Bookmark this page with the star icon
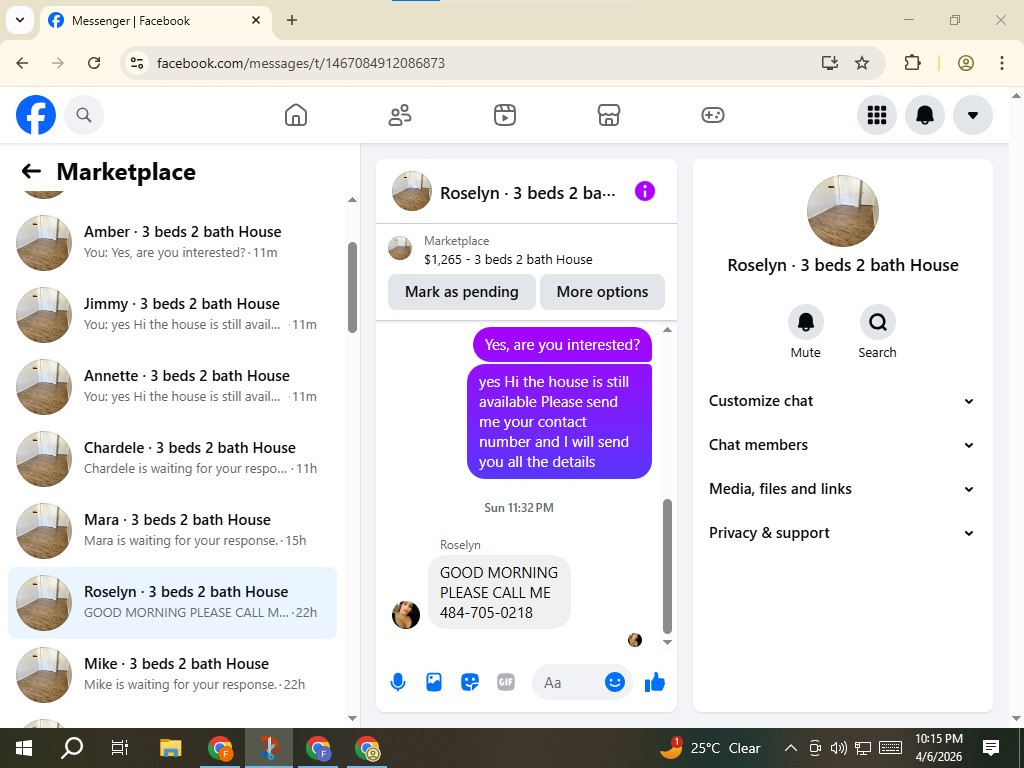The image size is (1024, 768). [862, 63]
